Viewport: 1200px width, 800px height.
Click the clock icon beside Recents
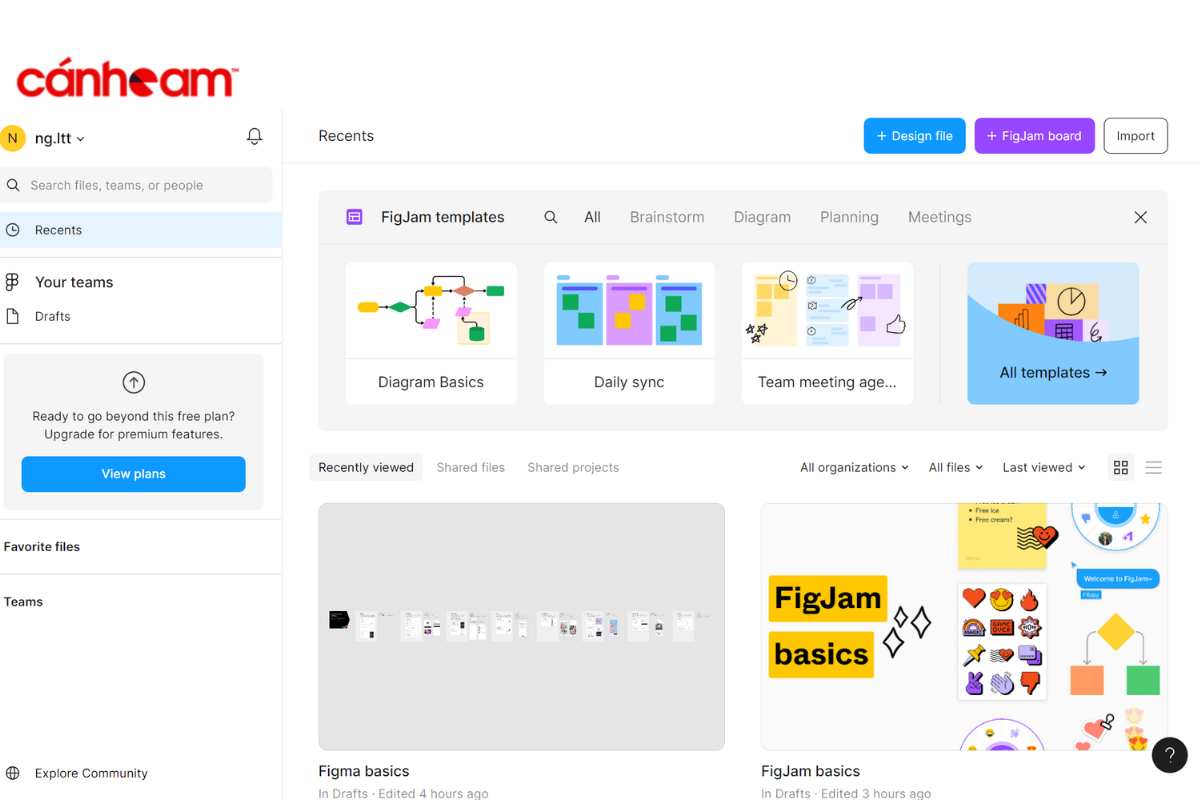(13, 230)
